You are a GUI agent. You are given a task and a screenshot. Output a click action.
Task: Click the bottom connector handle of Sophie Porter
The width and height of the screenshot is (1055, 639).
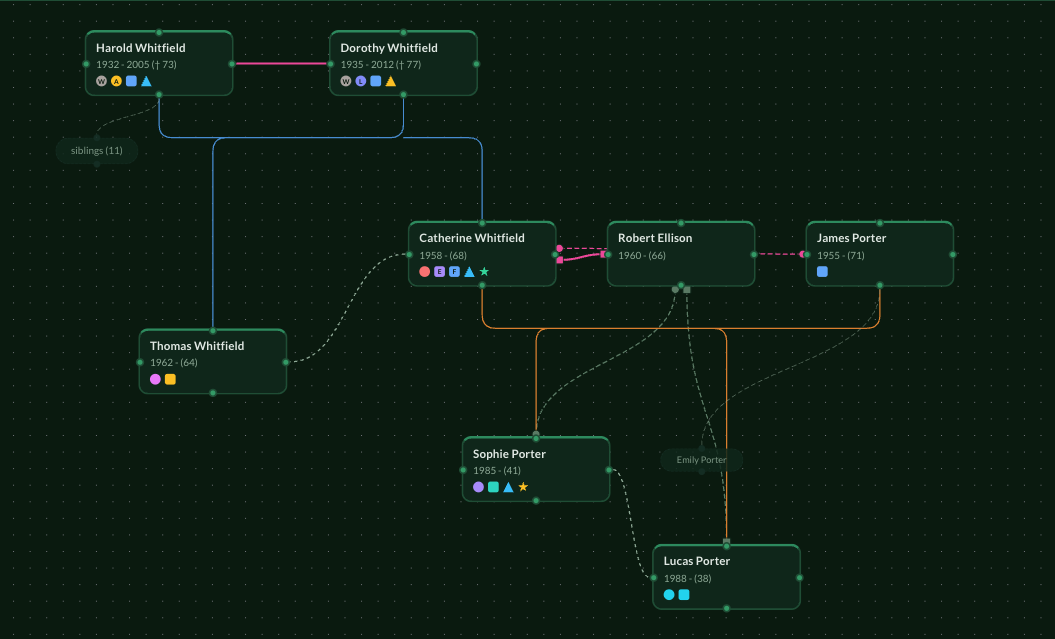coord(536,500)
